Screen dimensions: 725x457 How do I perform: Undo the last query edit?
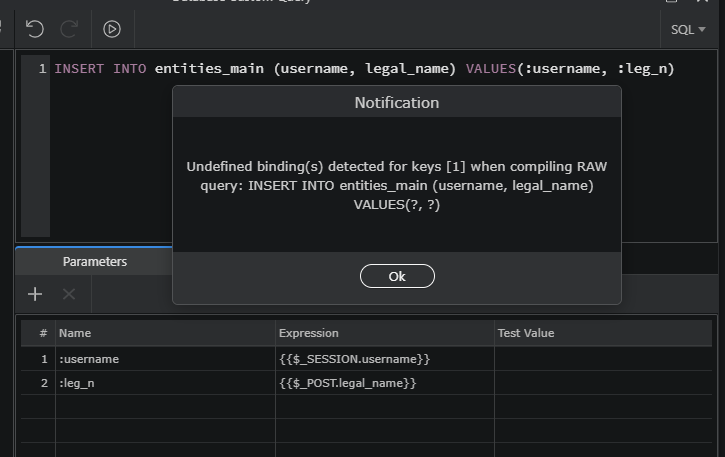35,29
